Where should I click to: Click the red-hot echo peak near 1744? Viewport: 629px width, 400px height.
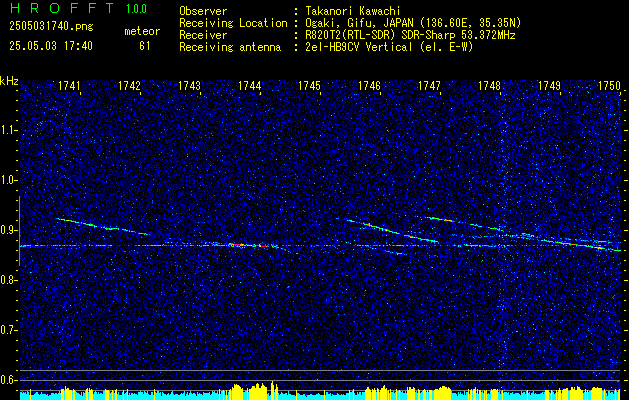253,245
